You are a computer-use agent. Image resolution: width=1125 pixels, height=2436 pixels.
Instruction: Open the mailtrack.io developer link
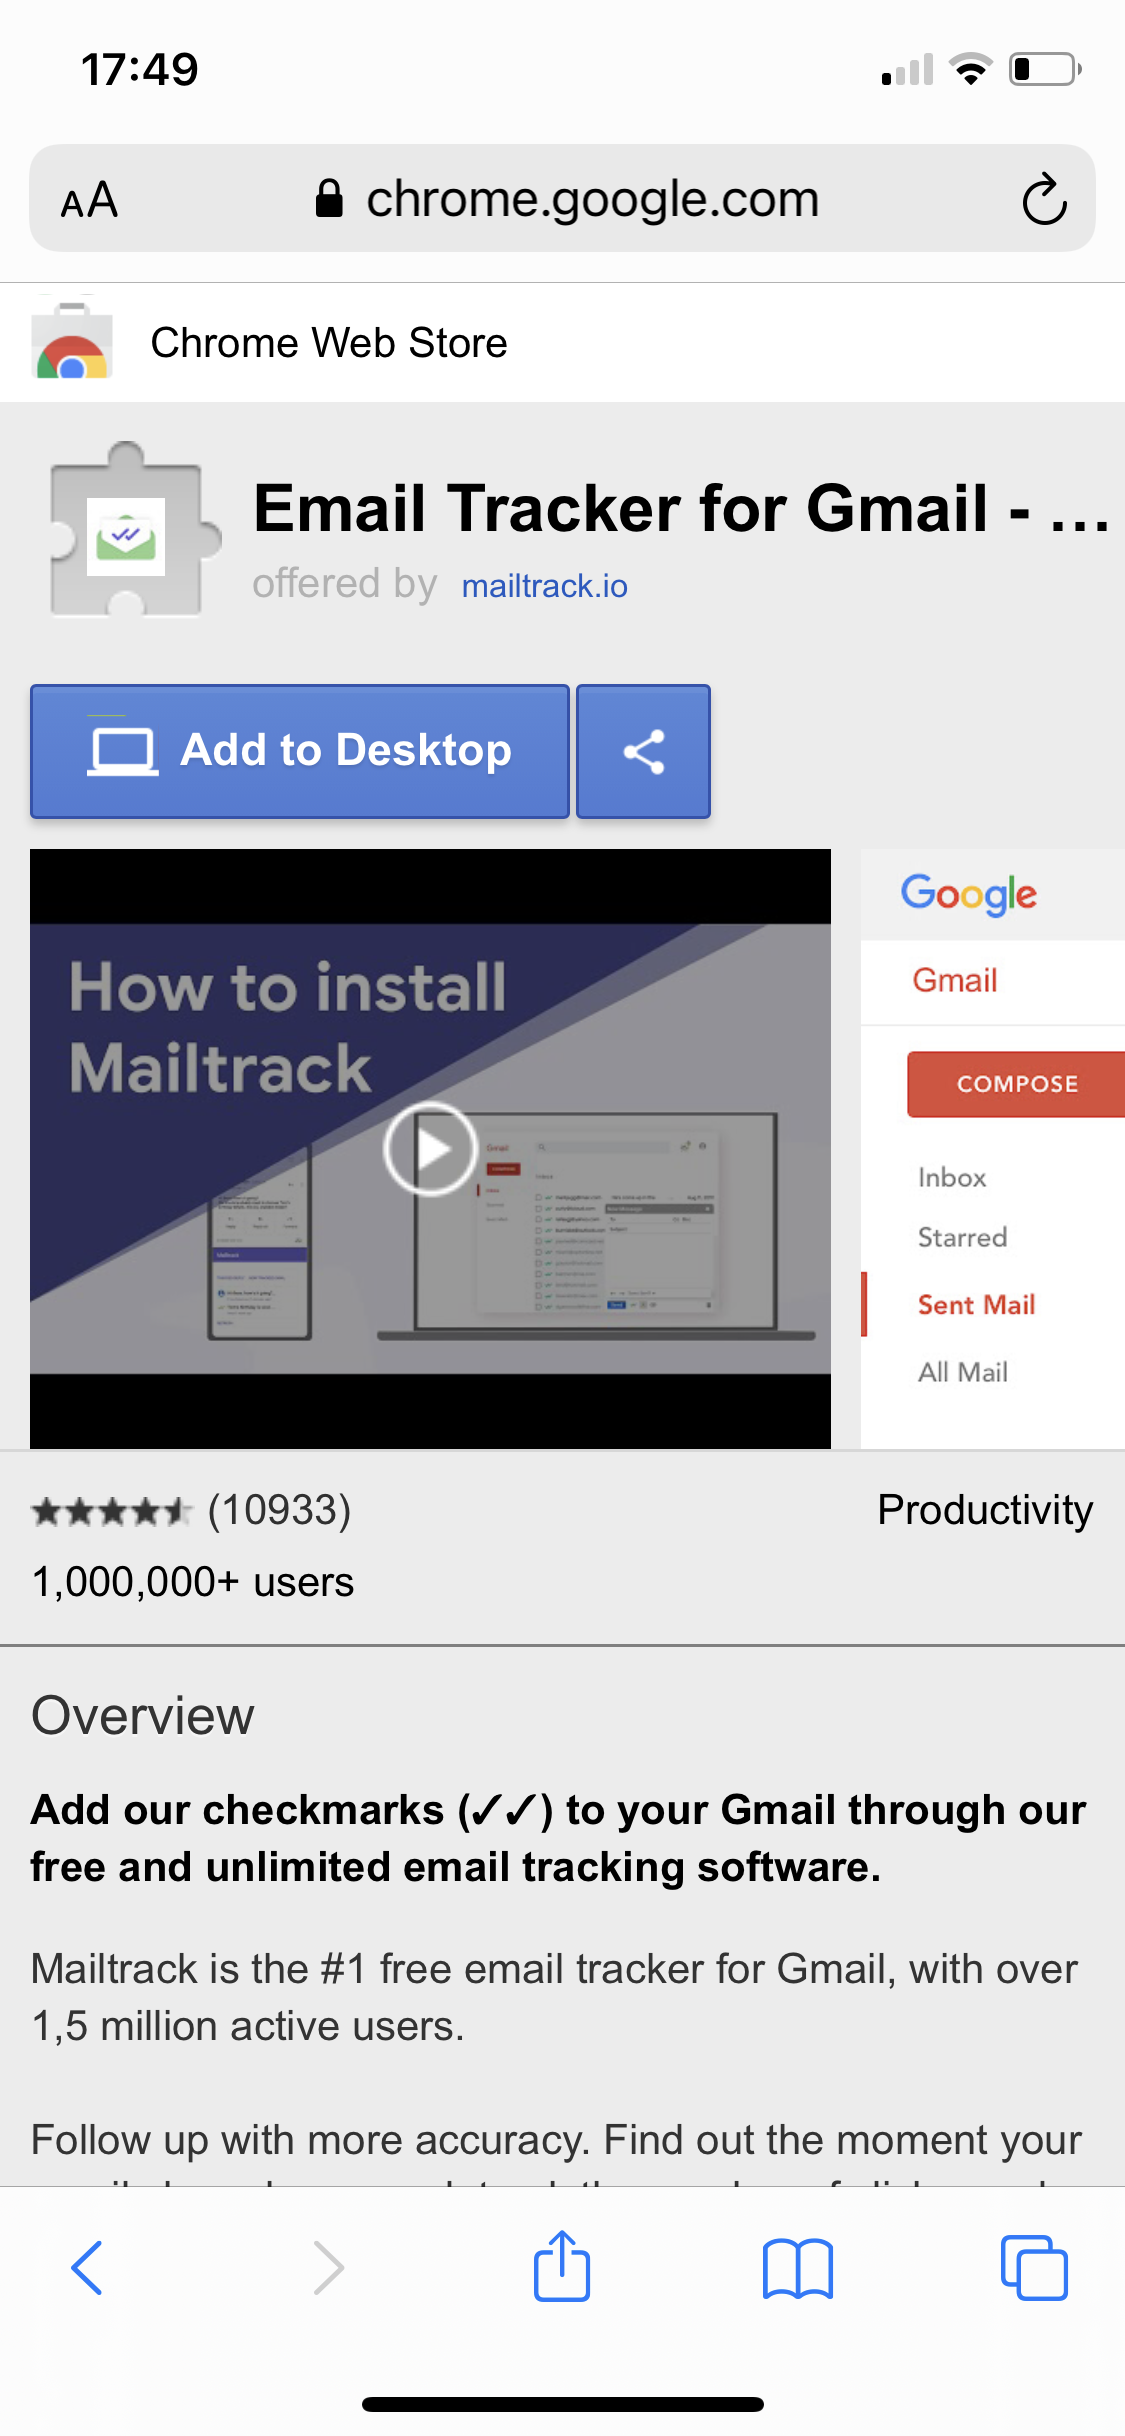coord(545,585)
